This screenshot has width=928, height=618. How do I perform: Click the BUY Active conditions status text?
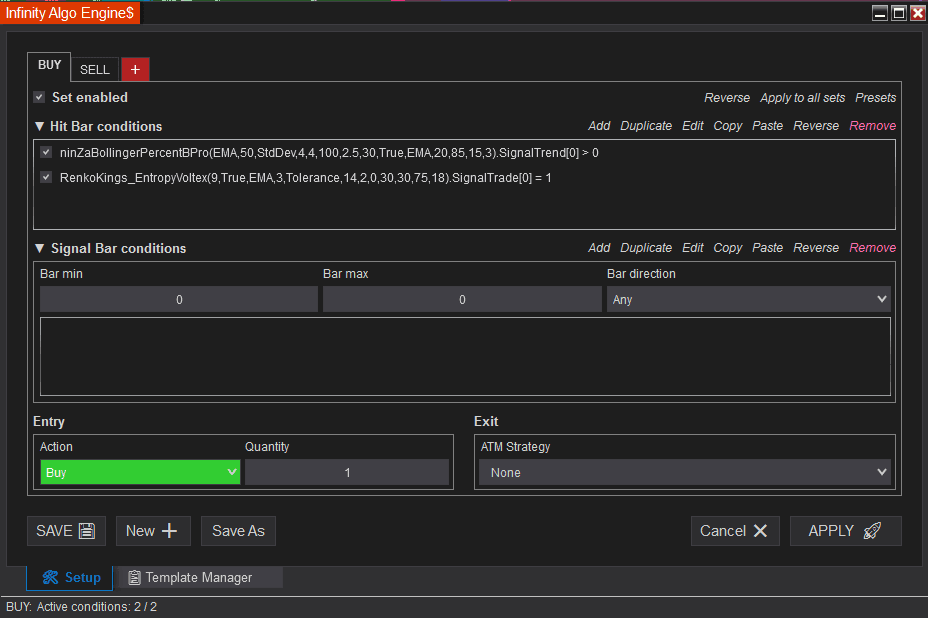81,607
